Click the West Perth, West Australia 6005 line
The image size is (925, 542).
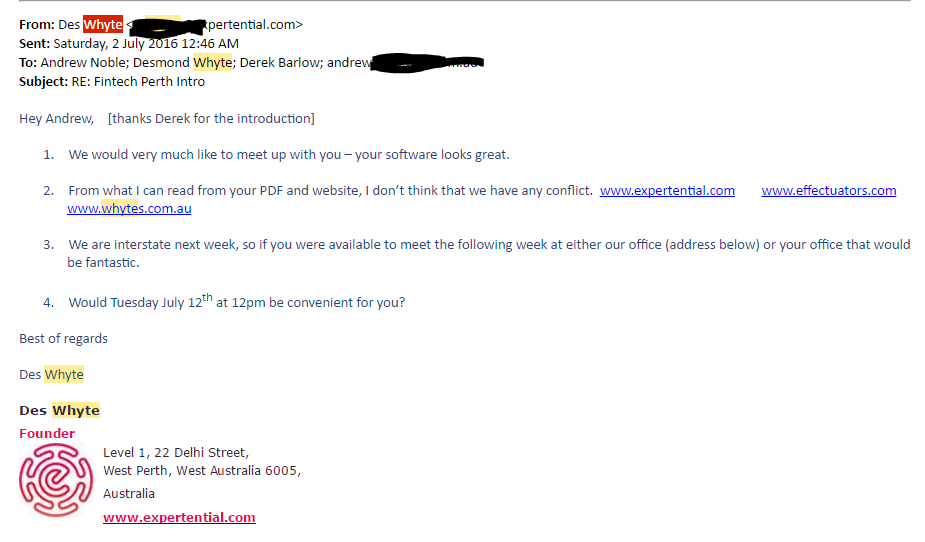[x=202, y=471]
